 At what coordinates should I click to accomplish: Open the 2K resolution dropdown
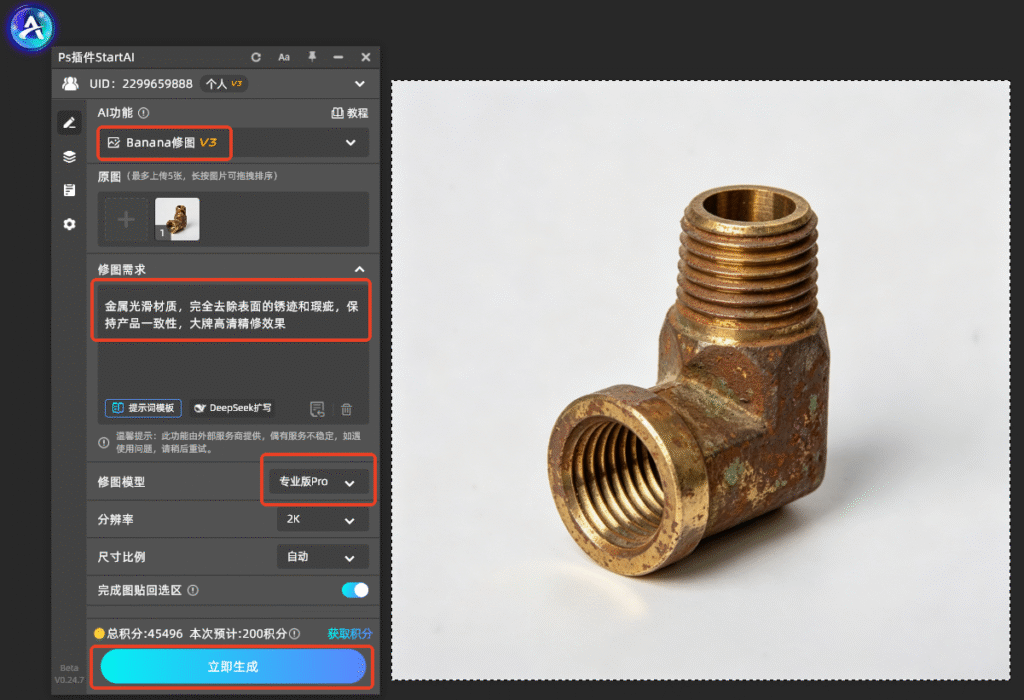[x=323, y=520]
